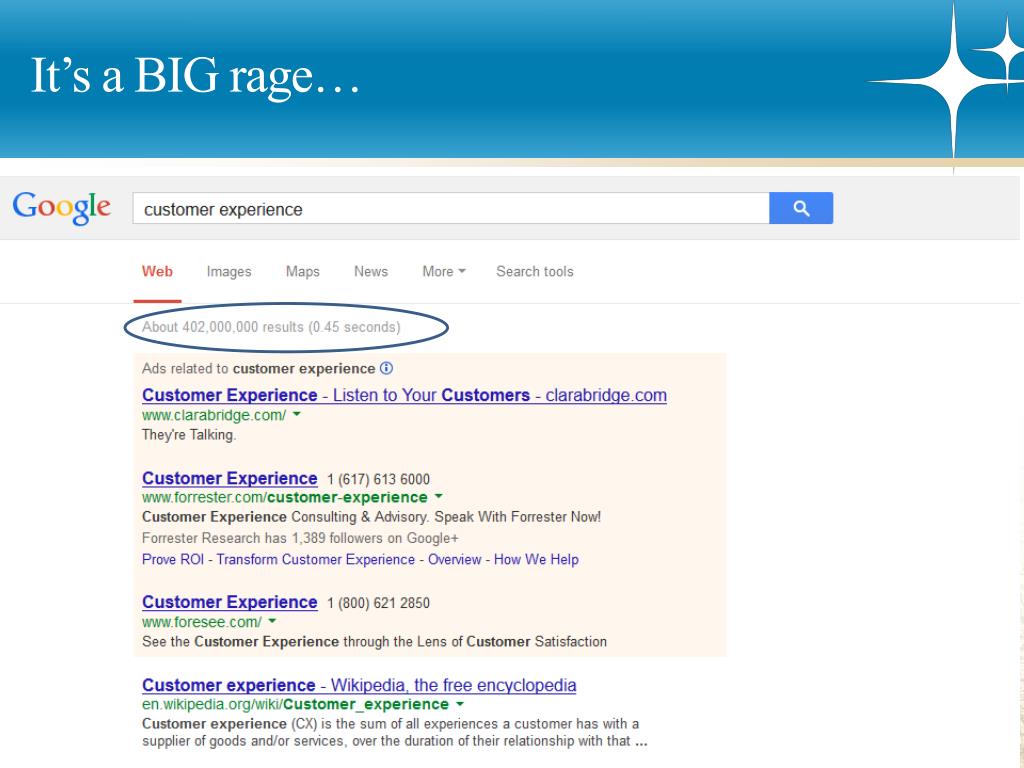Click the Overview sitelink
Image resolution: width=1024 pixels, height=768 pixels.
tap(455, 560)
